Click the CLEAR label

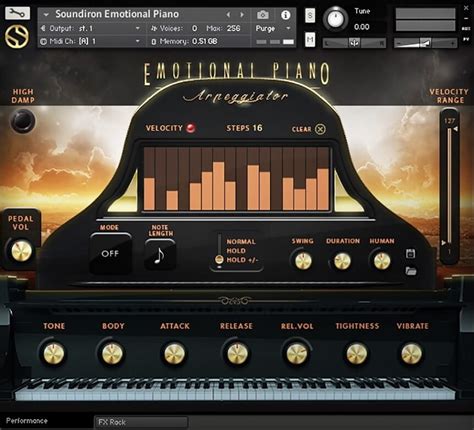pos(301,129)
